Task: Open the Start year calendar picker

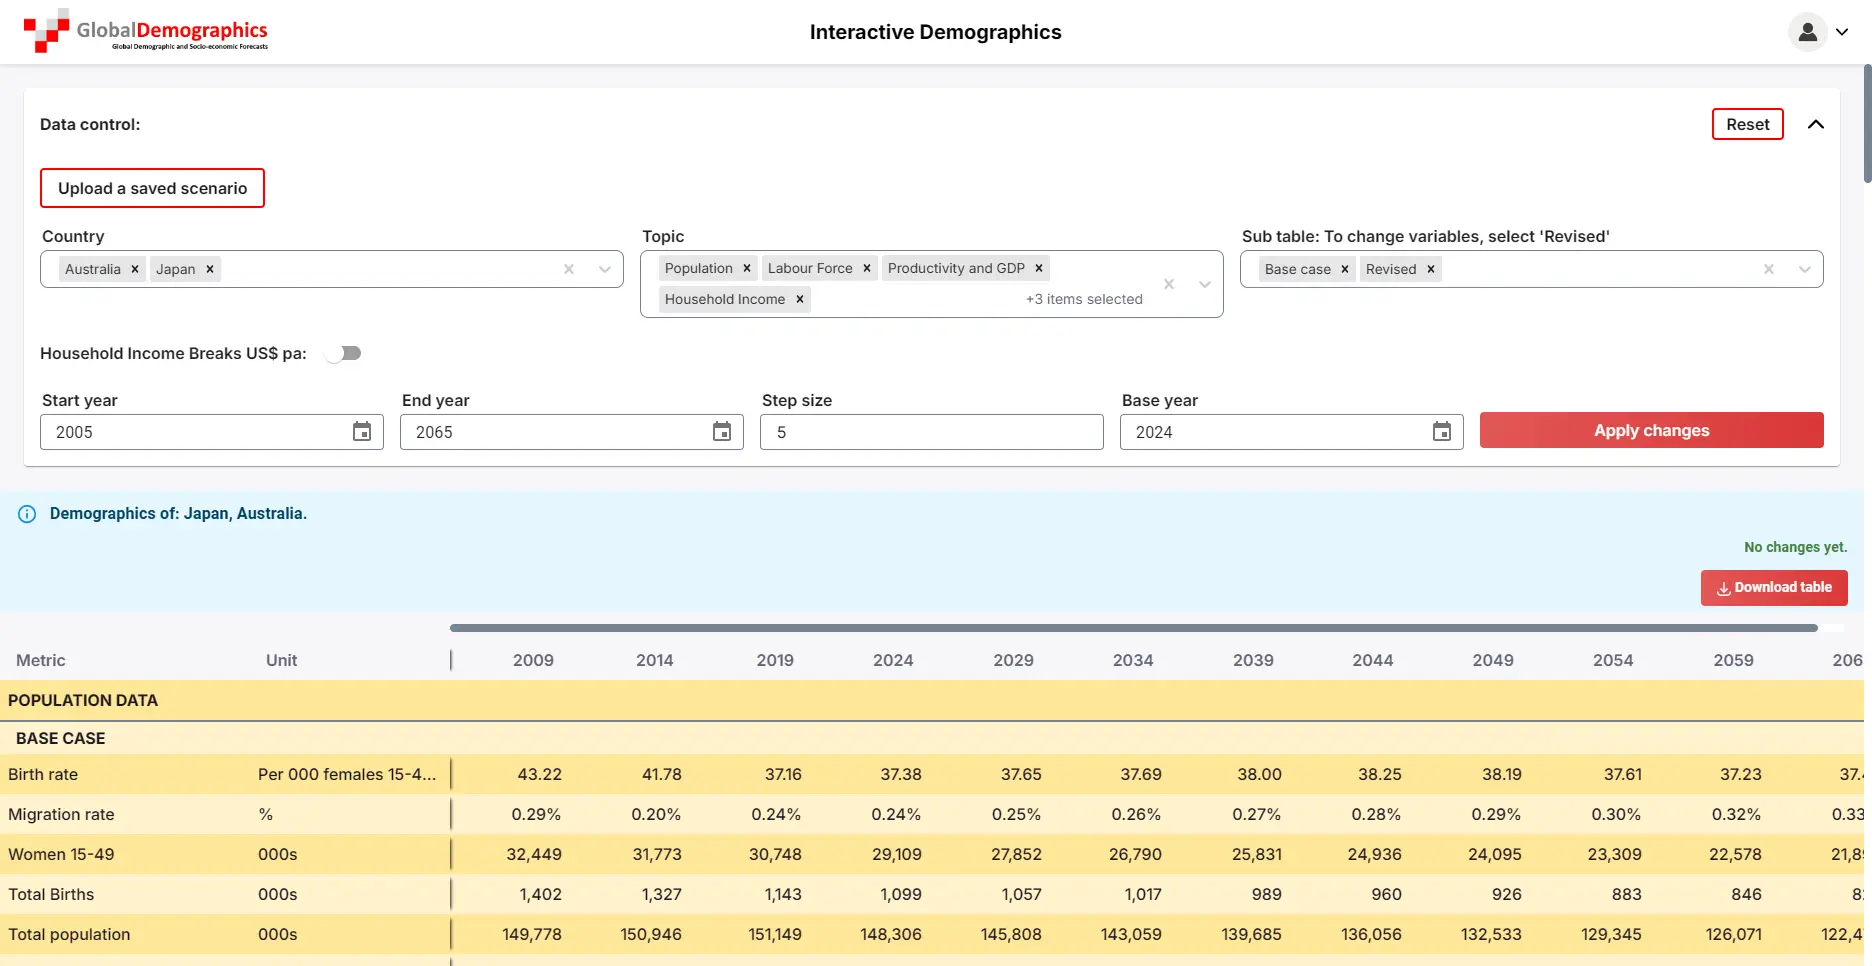Action: point(362,432)
